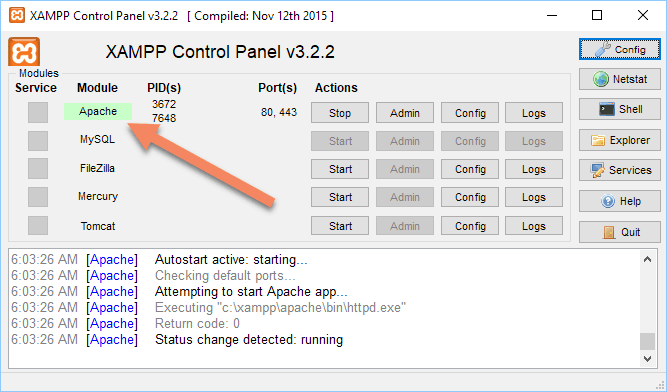The height and width of the screenshot is (392, 667).
Task: Quit XAMPP using the door icon
Action: 620,232
